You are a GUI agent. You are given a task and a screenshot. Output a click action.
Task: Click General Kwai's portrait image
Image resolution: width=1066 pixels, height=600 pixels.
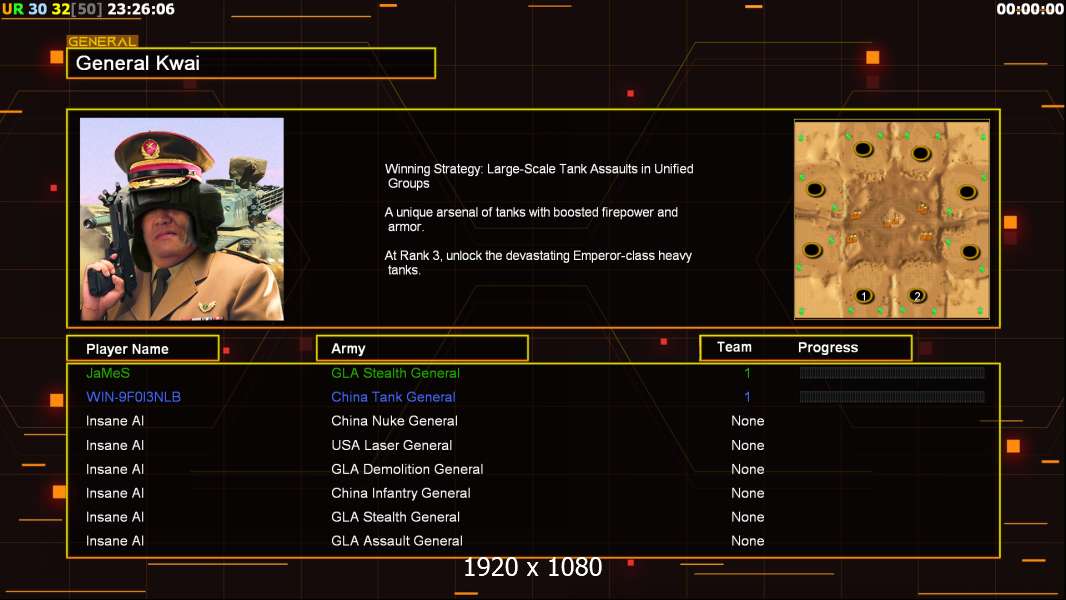click(182, 219)
